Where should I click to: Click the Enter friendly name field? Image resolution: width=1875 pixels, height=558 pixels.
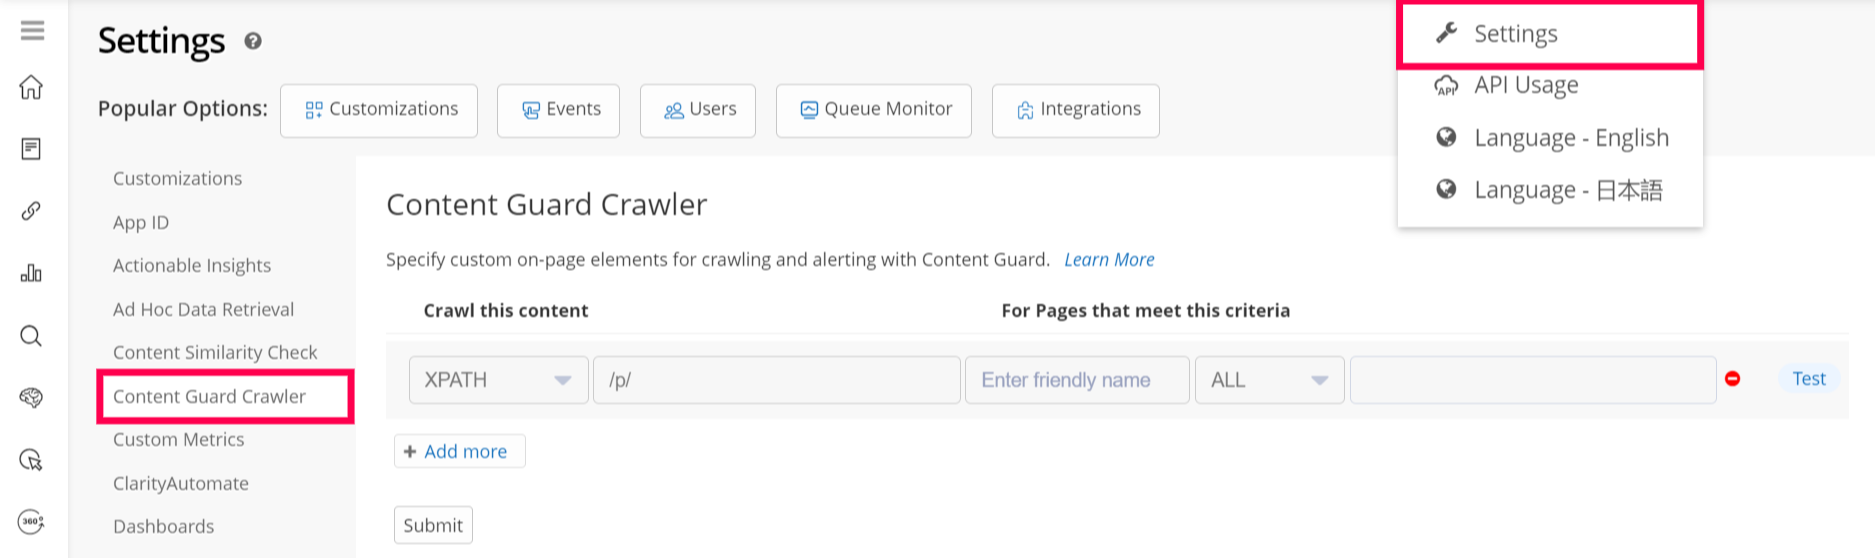pyautogui.click(x=1076, y=380)
